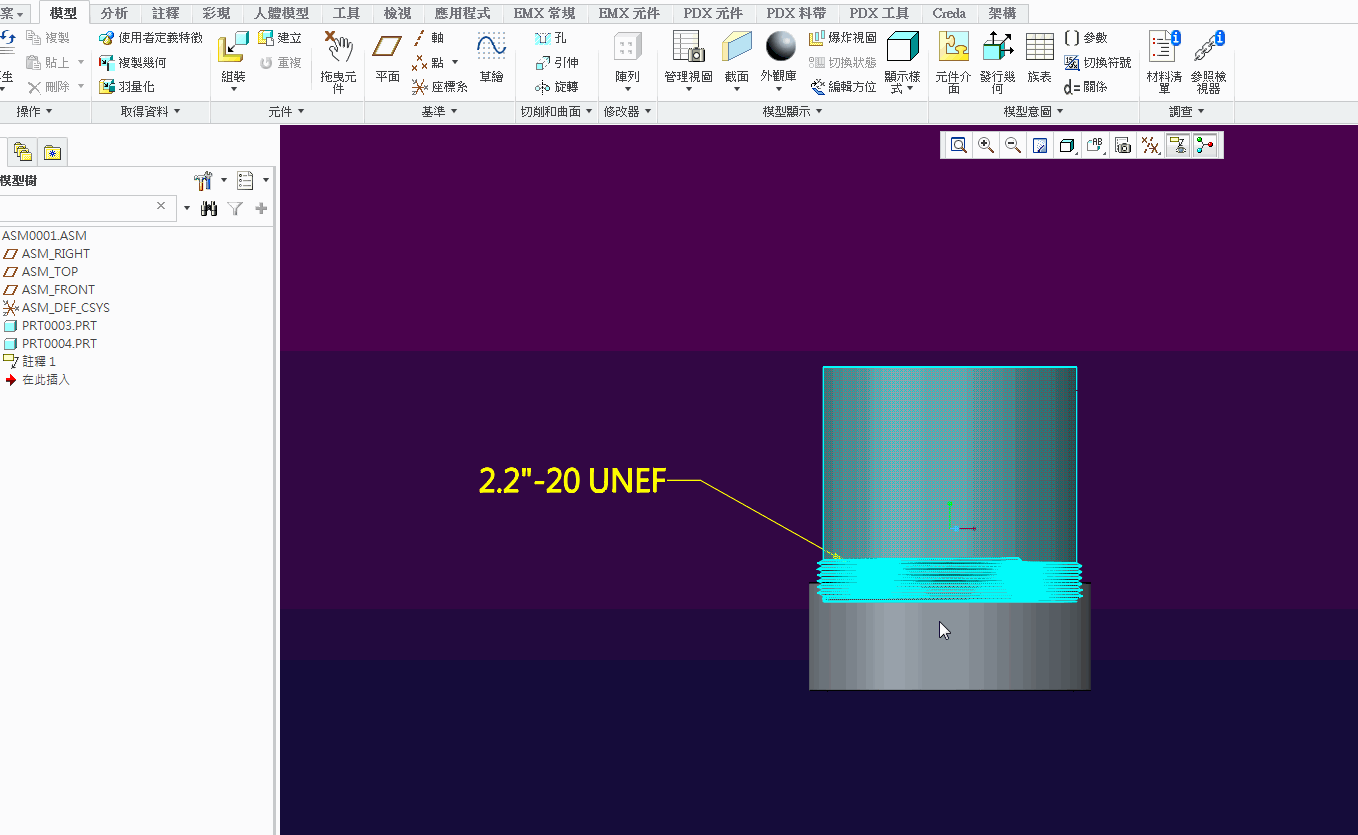Switch to the 工具 (Tools) ribbon tab

point(347,13)
